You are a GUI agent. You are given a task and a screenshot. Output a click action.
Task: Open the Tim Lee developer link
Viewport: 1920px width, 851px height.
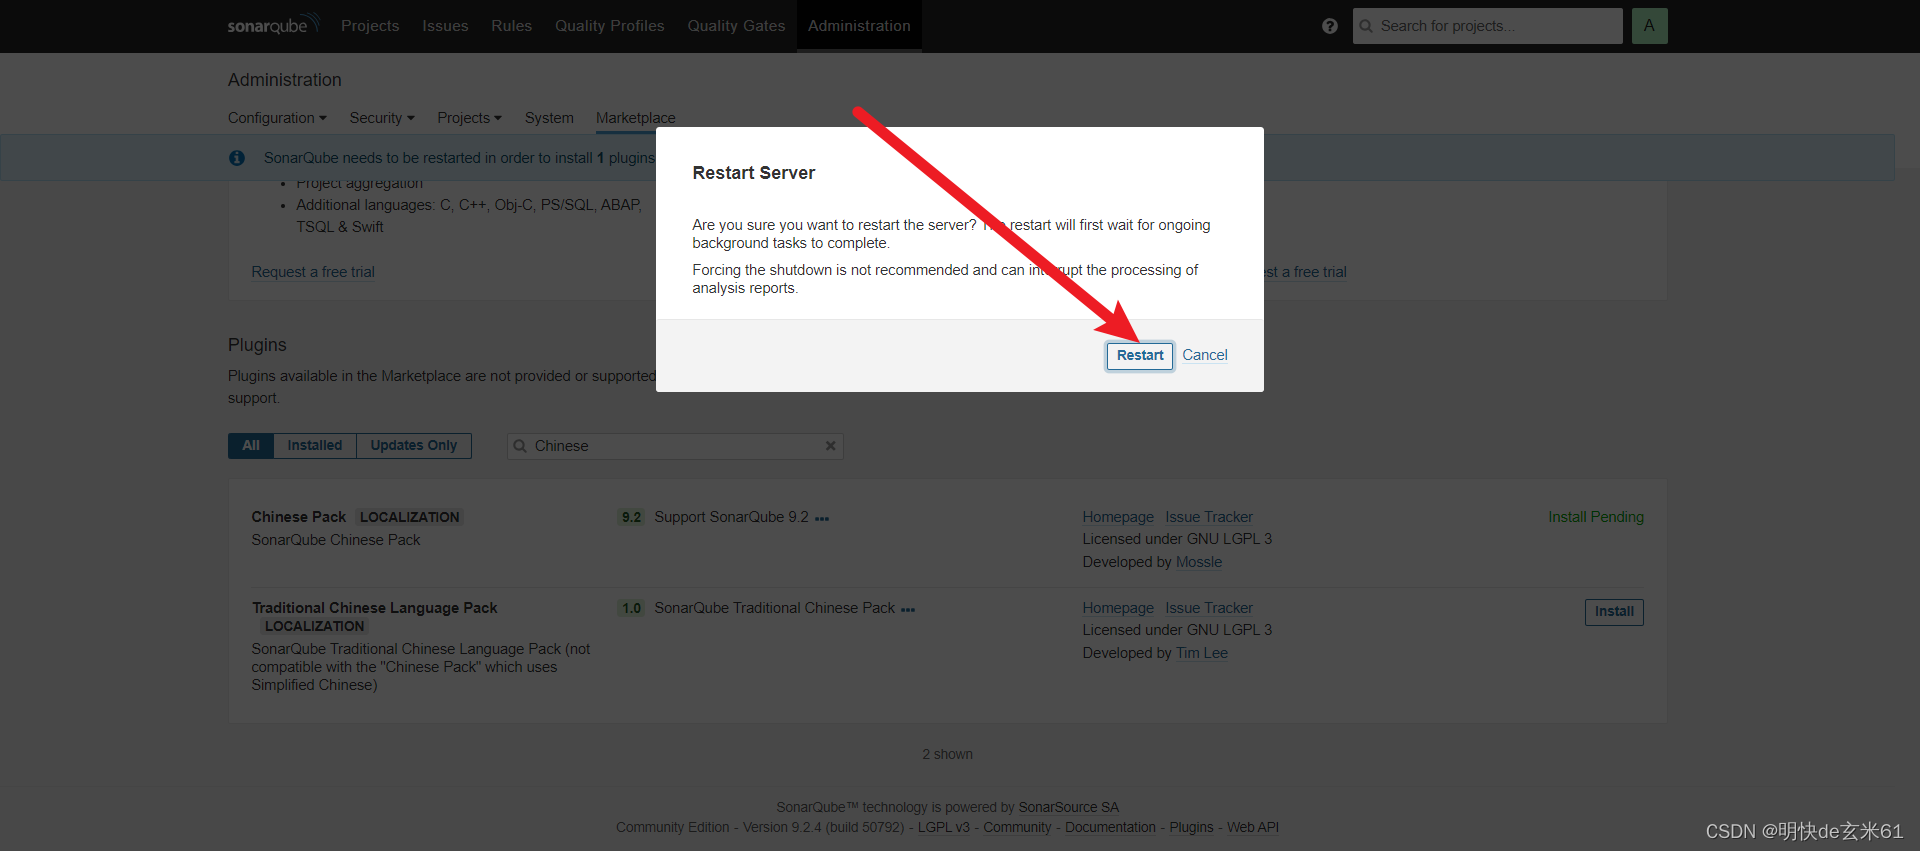pyautogui.click(x=1202, y=653)
